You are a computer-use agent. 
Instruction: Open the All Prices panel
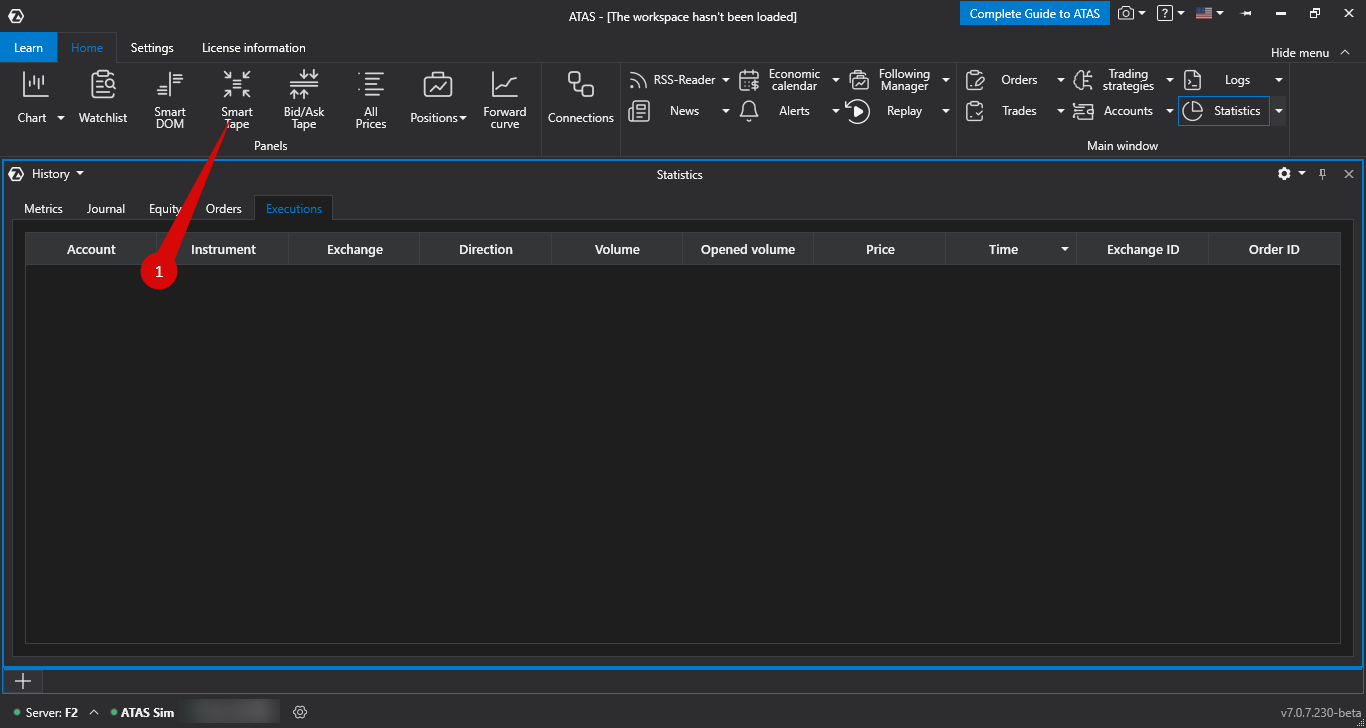[371, 98]
